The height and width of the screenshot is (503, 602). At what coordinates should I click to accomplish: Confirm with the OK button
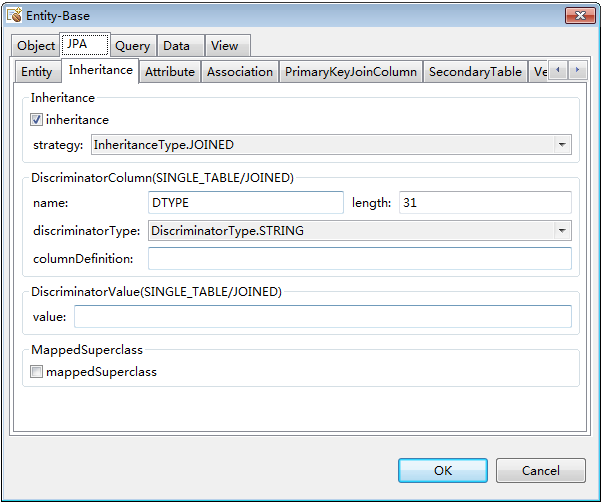[443, 470]
